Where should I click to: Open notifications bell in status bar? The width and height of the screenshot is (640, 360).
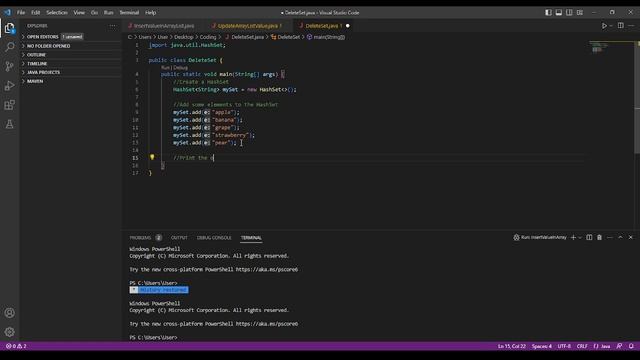[x=631, y=346]
